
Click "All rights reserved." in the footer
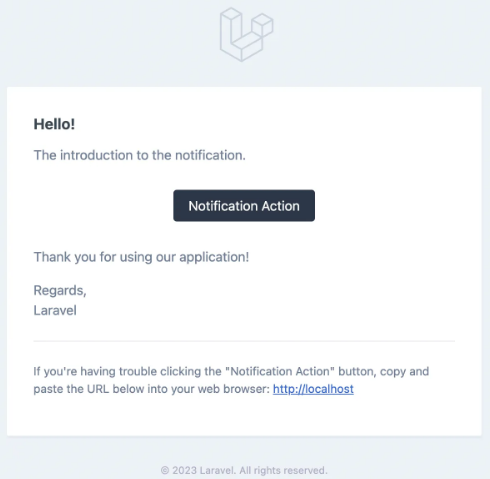click(x=284, y=470)
